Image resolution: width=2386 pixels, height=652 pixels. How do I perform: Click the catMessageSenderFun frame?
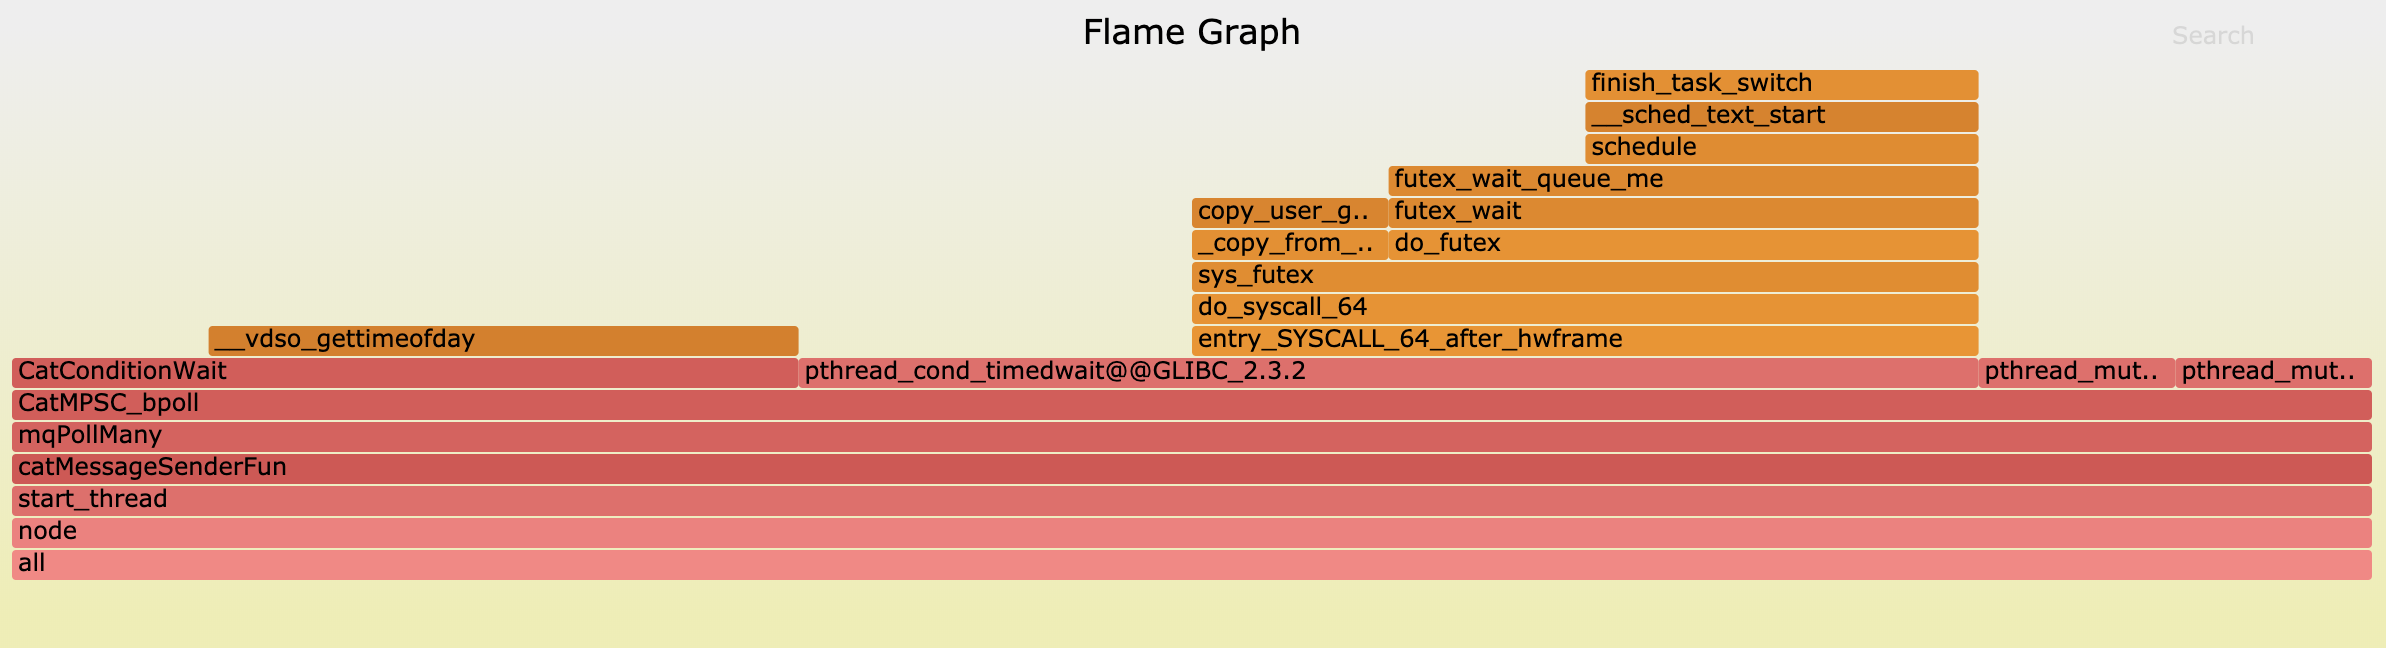click(x=1192, y=468)
